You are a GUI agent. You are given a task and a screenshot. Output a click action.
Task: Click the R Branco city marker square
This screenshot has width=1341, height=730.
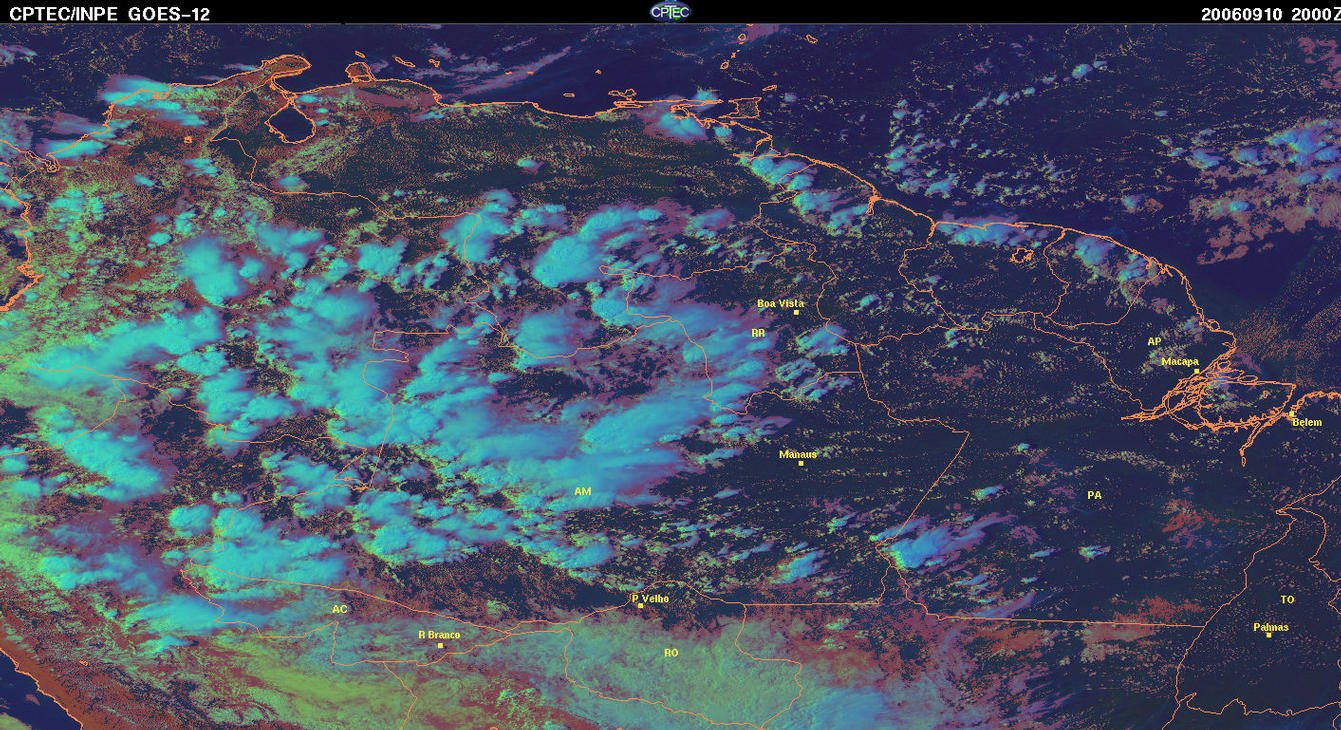440,646
